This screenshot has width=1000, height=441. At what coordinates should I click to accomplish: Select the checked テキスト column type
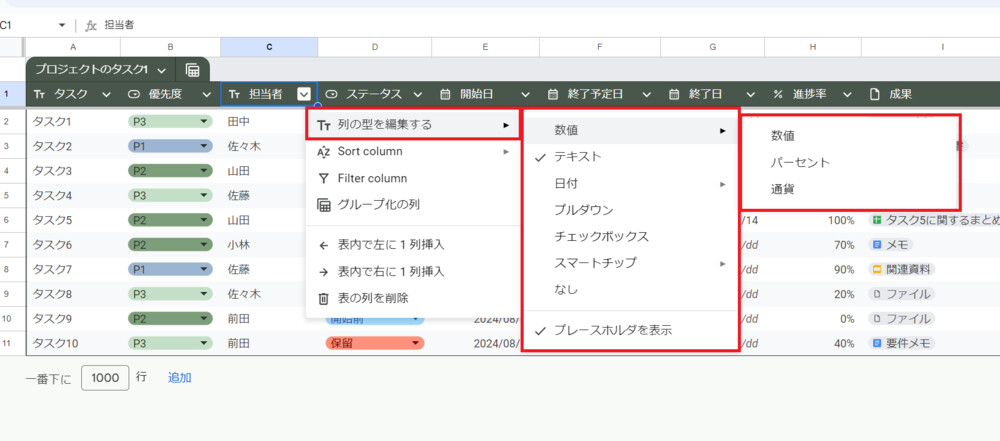(x=577, y=157)
